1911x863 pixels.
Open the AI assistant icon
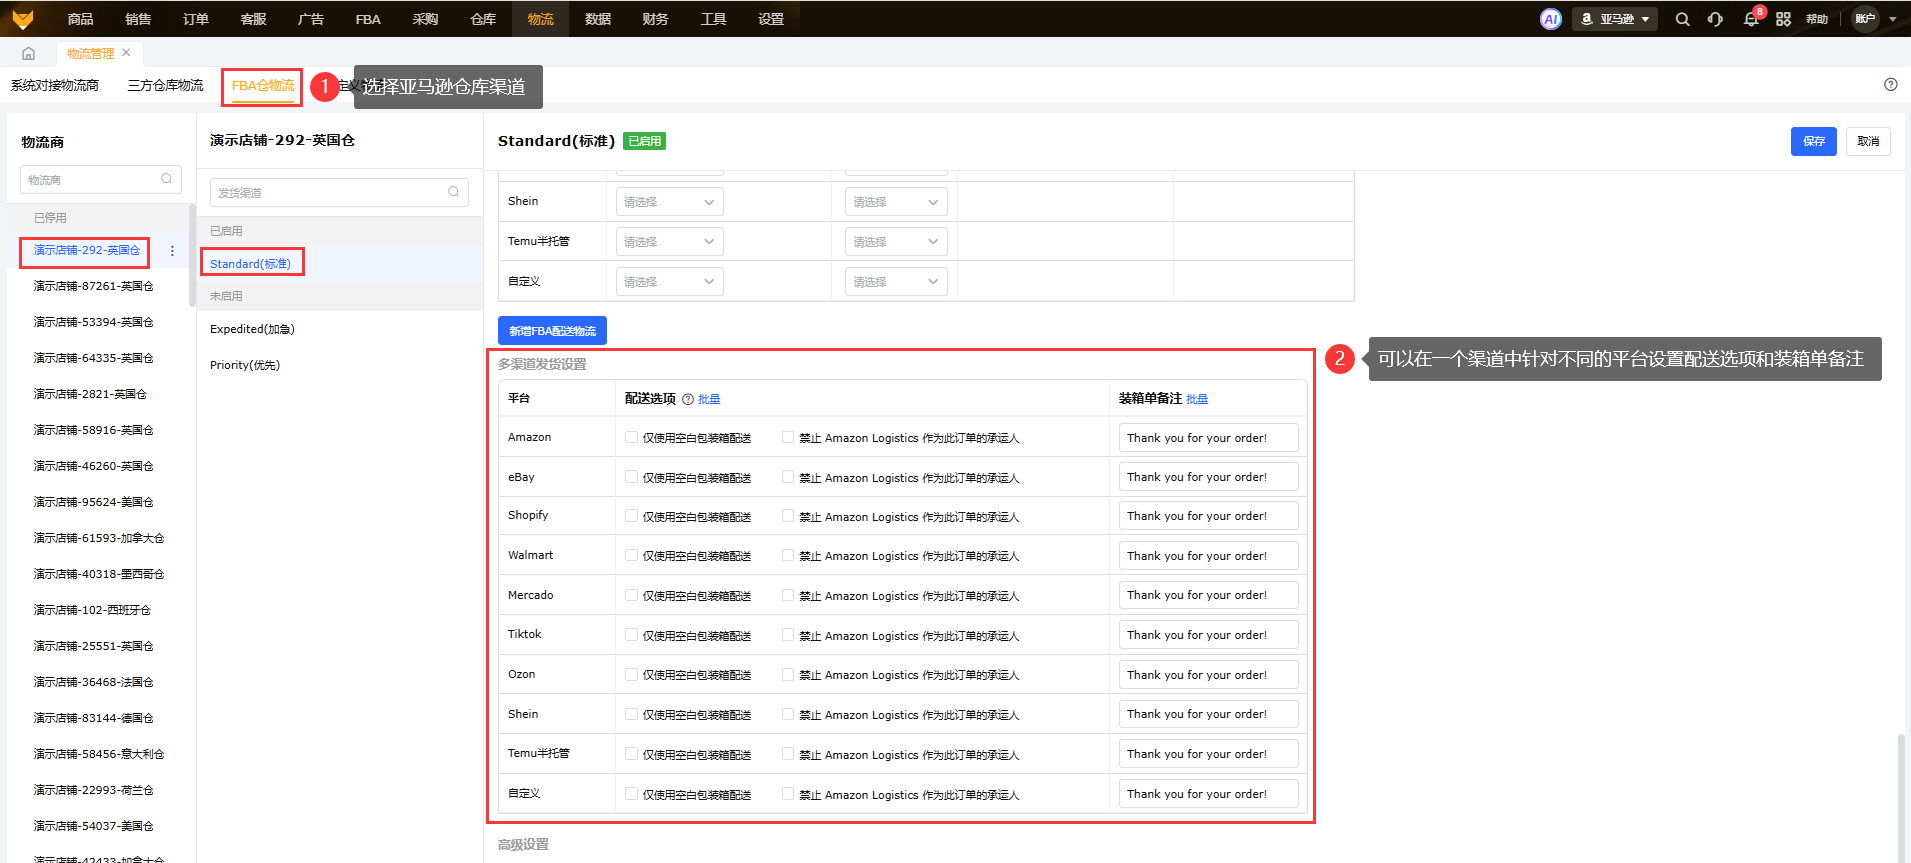click(1550, 19)
